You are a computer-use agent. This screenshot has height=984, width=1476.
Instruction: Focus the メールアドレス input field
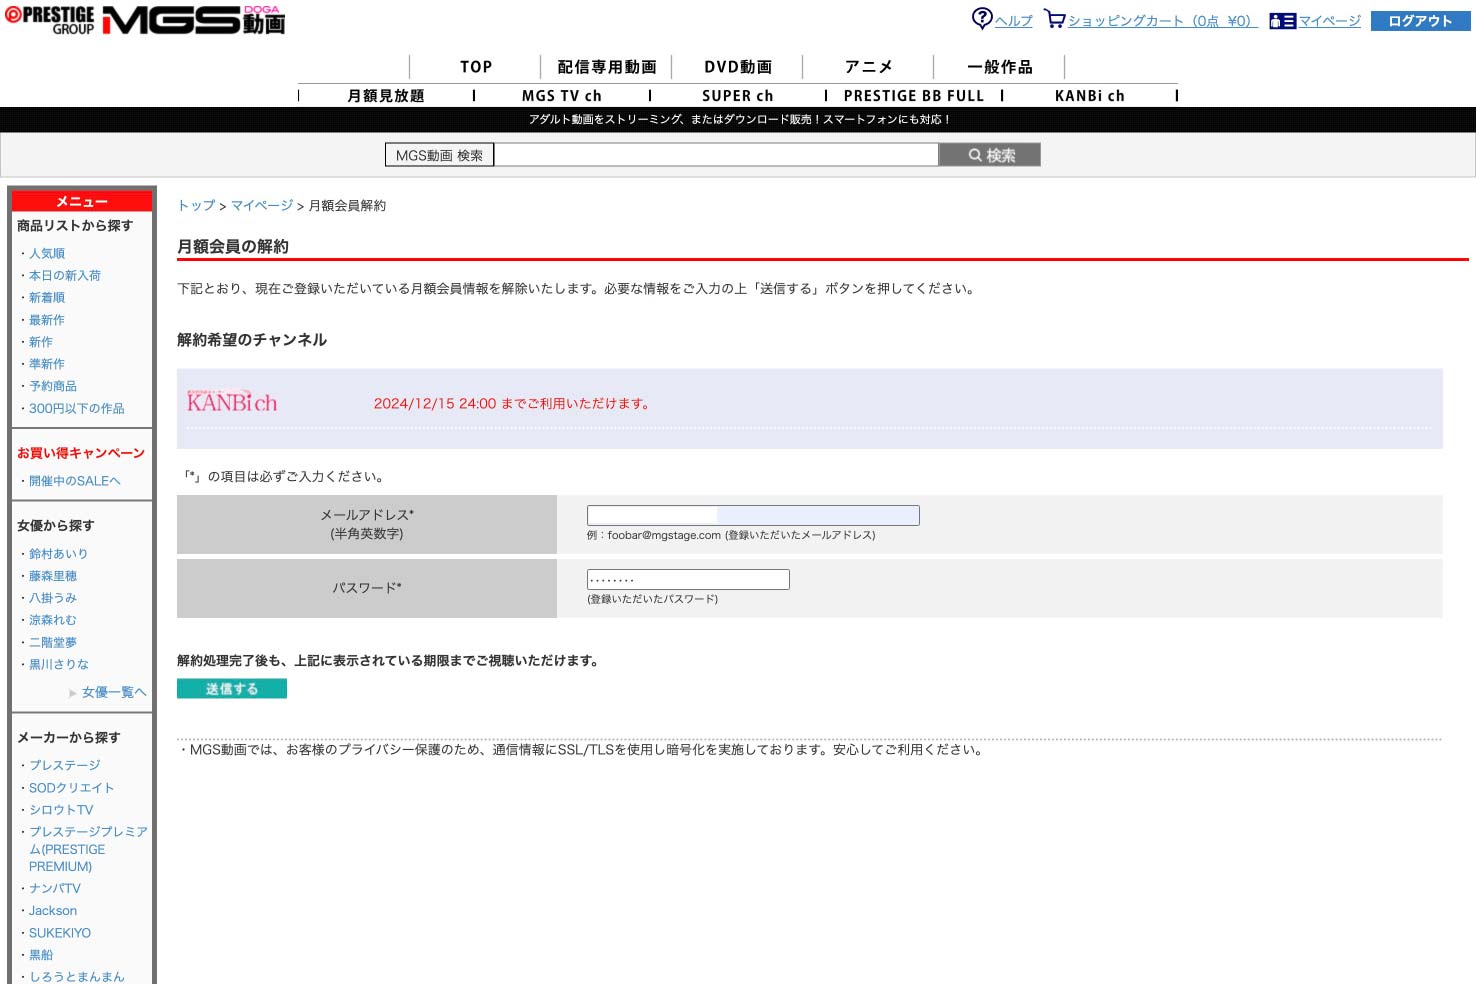tap(753, 515)
